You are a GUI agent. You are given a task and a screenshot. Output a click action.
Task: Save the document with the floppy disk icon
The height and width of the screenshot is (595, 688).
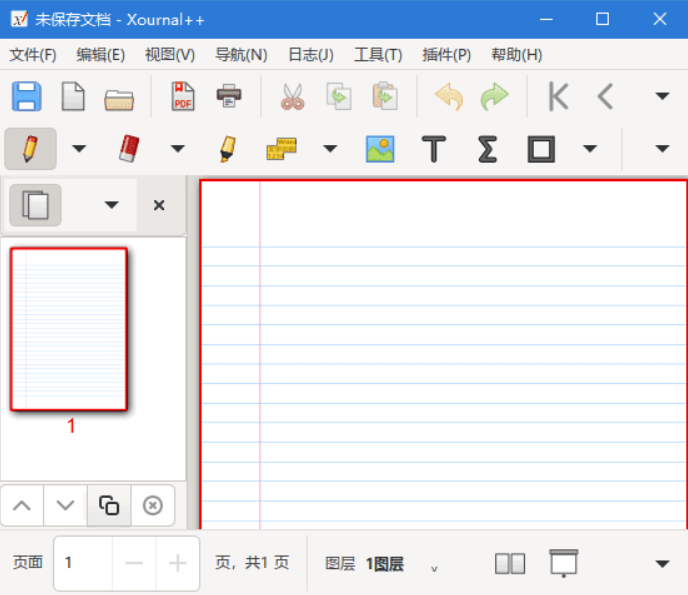pyautogui.click(x=27, y=96)
